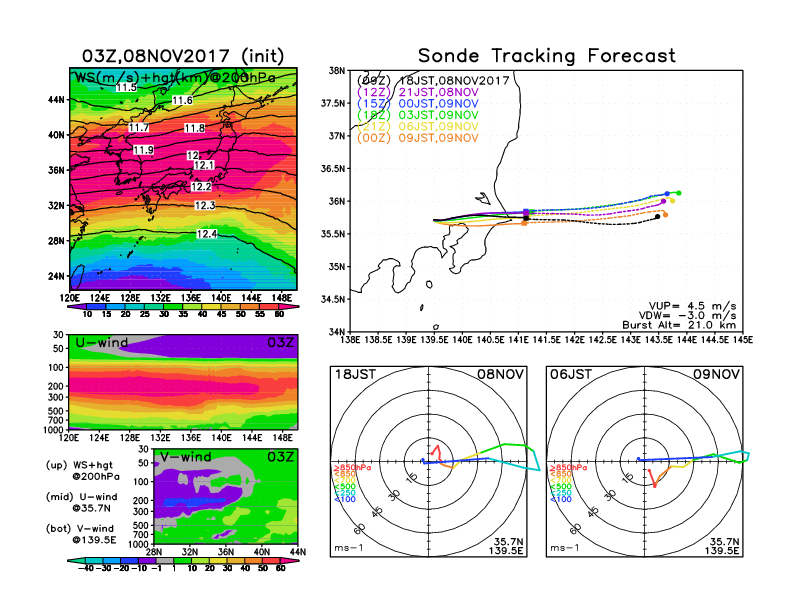The width and height of the screenshot is (792, 612).
Task: Click the '≥850hPa' legend entry in the left hodograph
Action: 353,468
